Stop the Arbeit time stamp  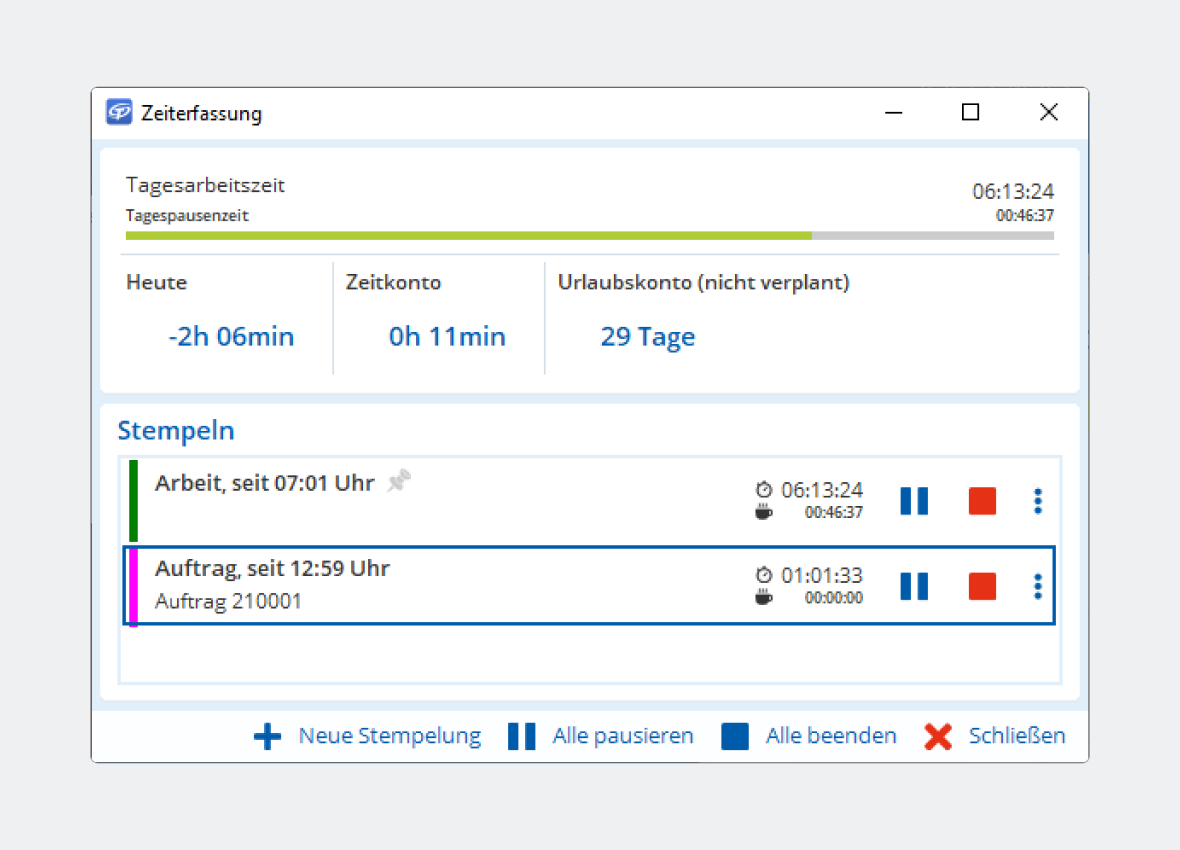[x=982, y=501]
